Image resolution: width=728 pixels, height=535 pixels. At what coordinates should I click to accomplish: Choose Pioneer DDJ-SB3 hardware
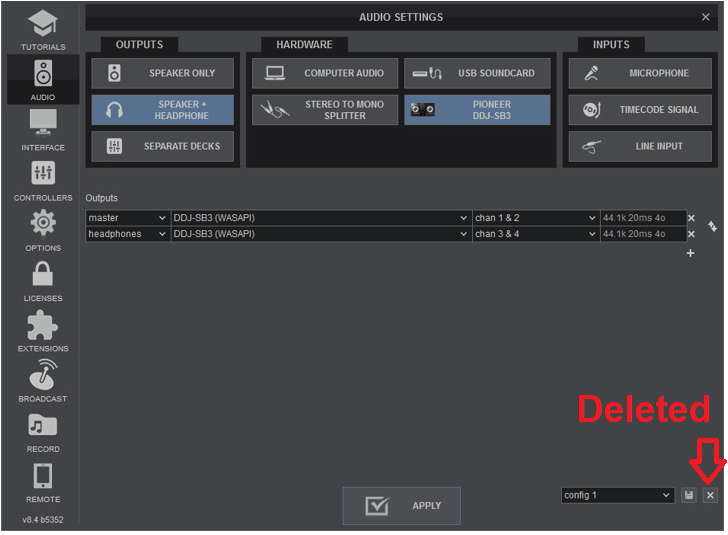477,110
